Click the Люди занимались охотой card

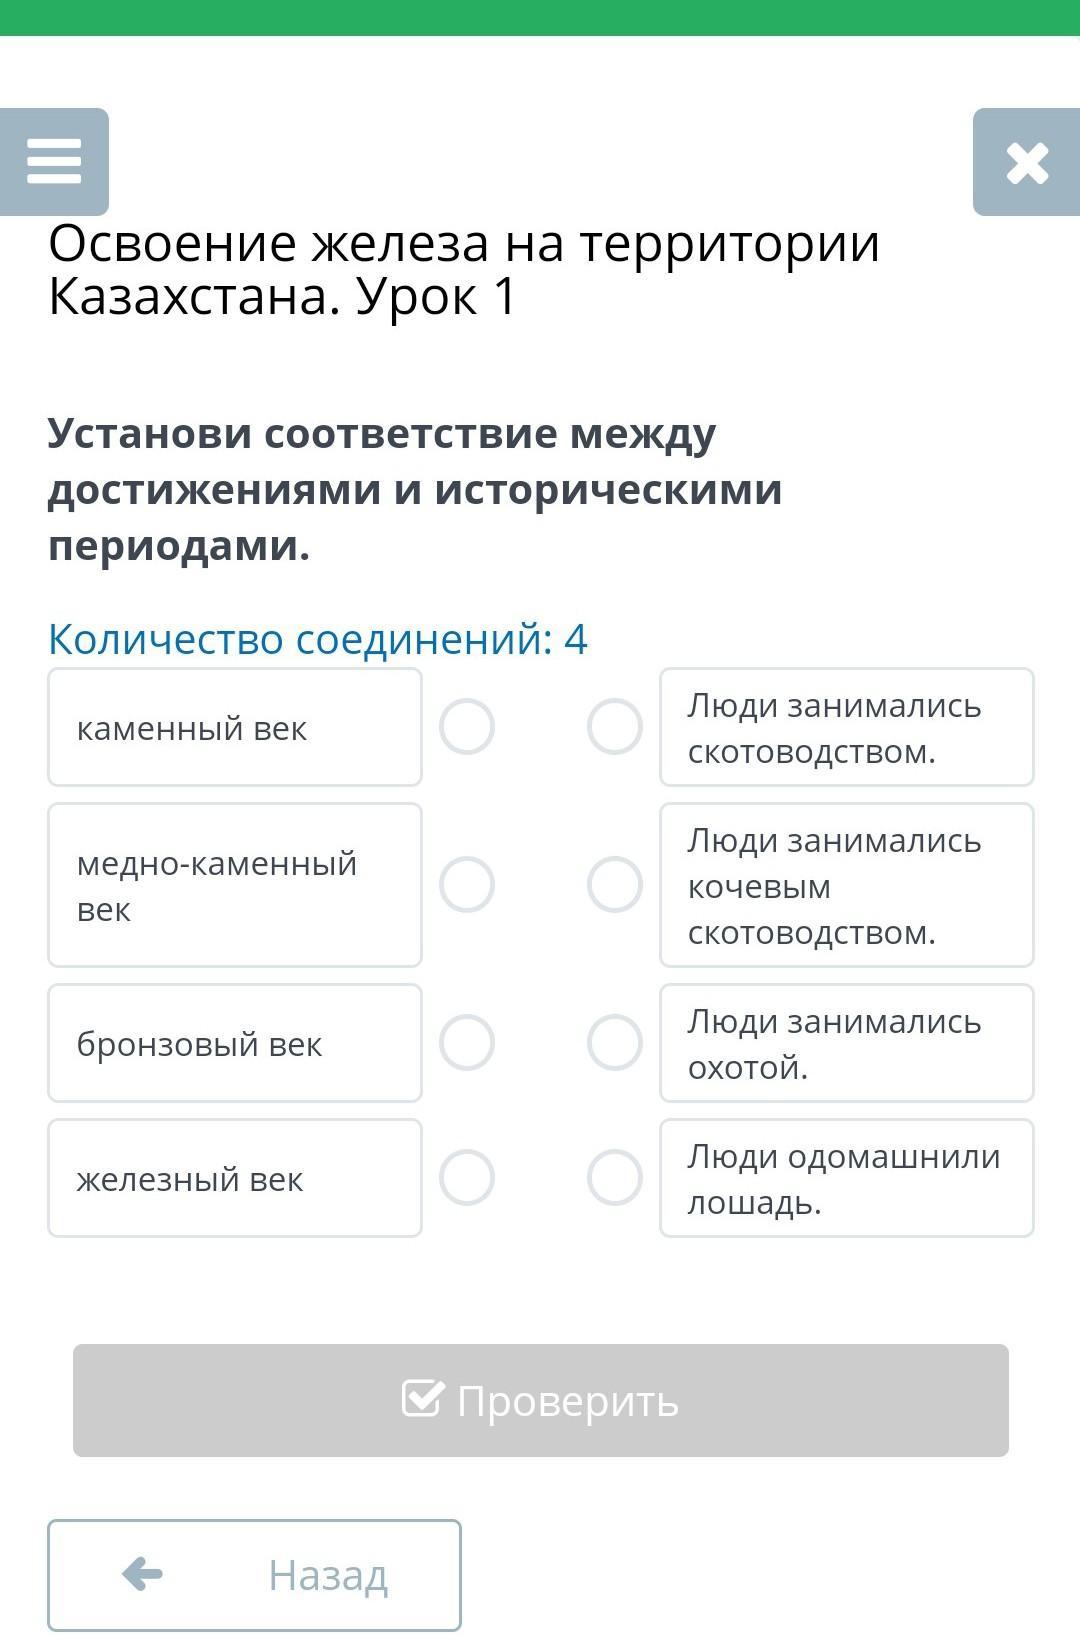click(x=846, y=1043)
